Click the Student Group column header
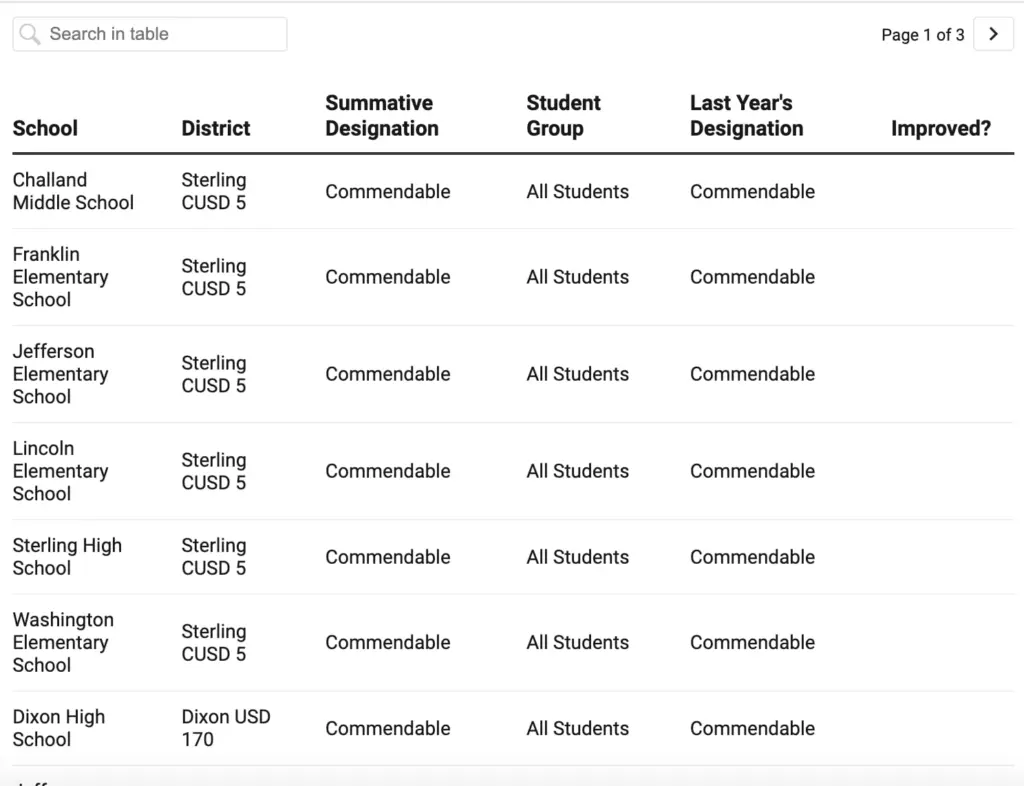The width and height of the screenshot is (1024, 786). (563, 116)
